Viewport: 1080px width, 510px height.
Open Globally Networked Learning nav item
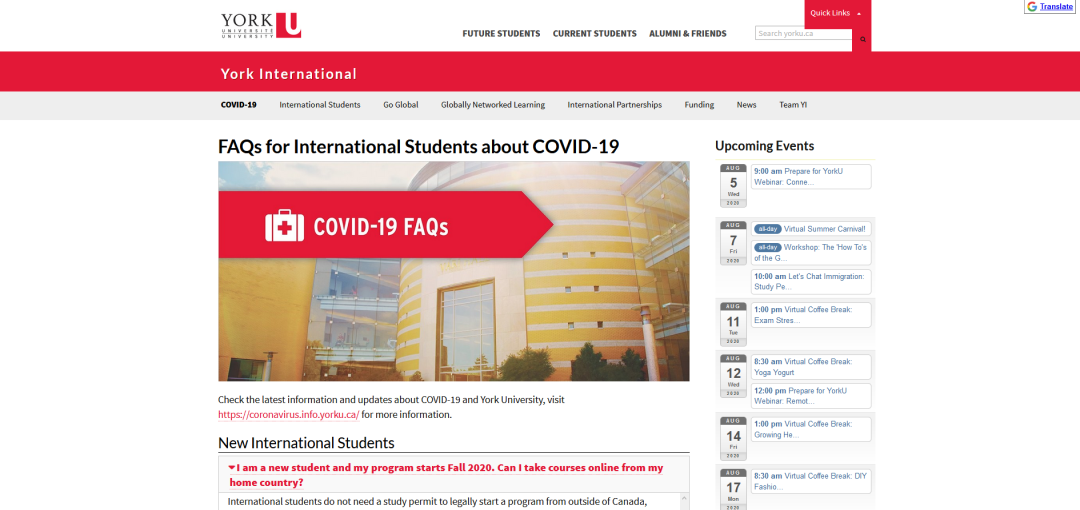tap(492, 105)
